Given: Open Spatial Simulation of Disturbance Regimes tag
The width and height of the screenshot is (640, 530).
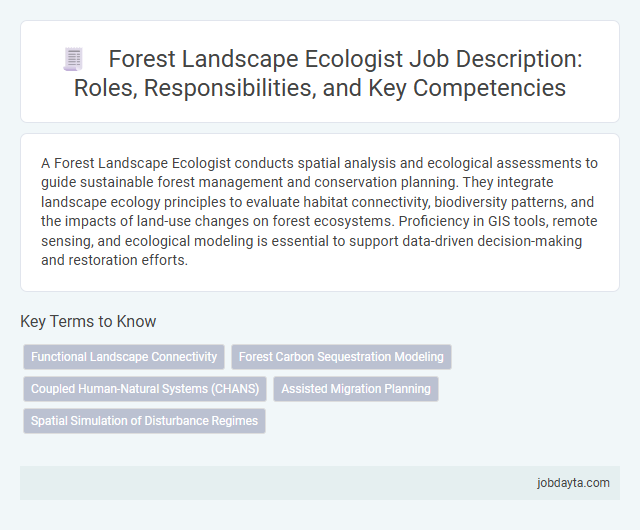Looking at the screenshot, I should (x=144, y=421).
